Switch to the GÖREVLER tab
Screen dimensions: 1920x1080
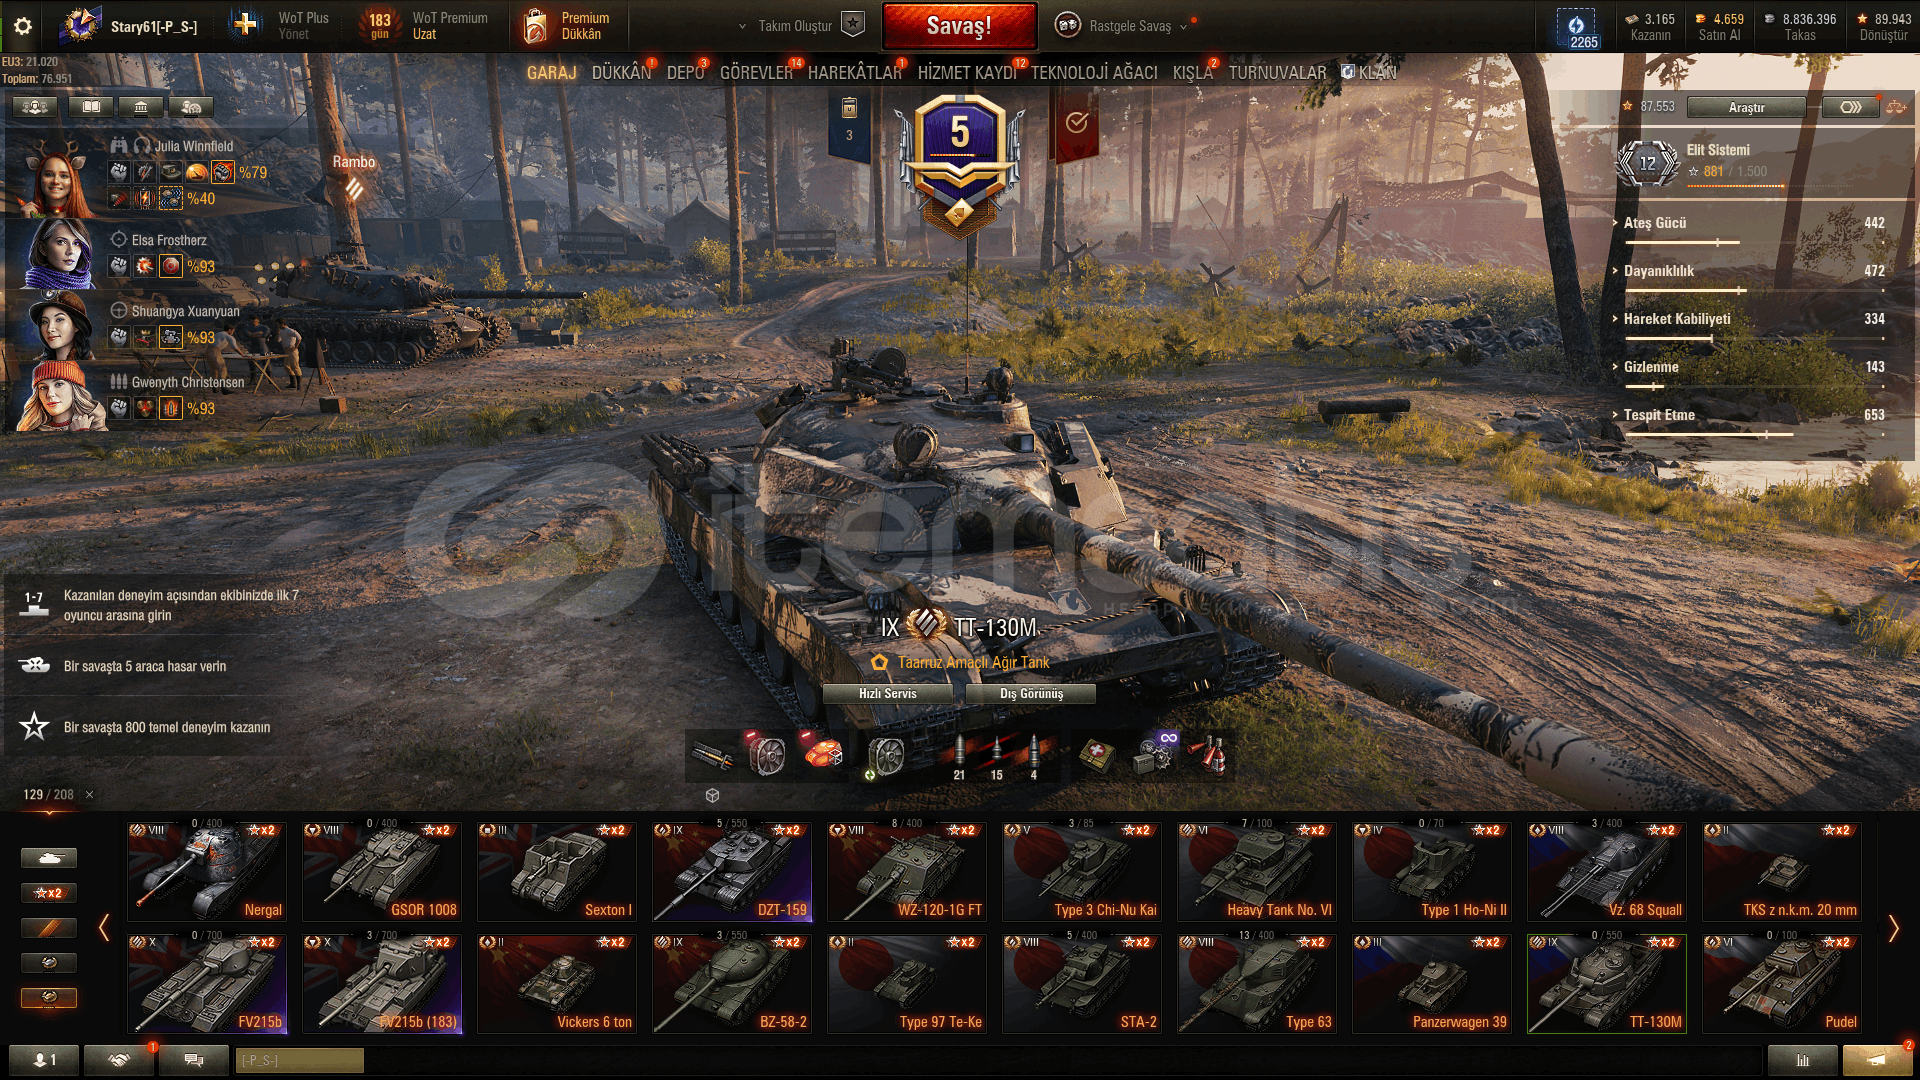tap(756, 73)
